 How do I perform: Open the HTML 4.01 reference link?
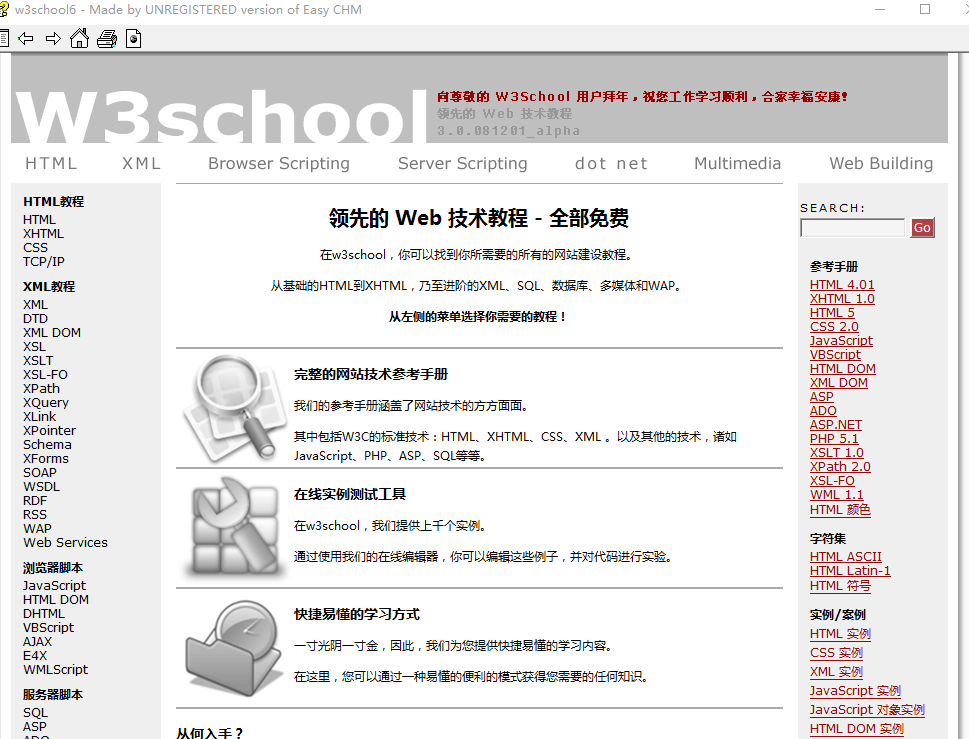(x=841, y=284)
